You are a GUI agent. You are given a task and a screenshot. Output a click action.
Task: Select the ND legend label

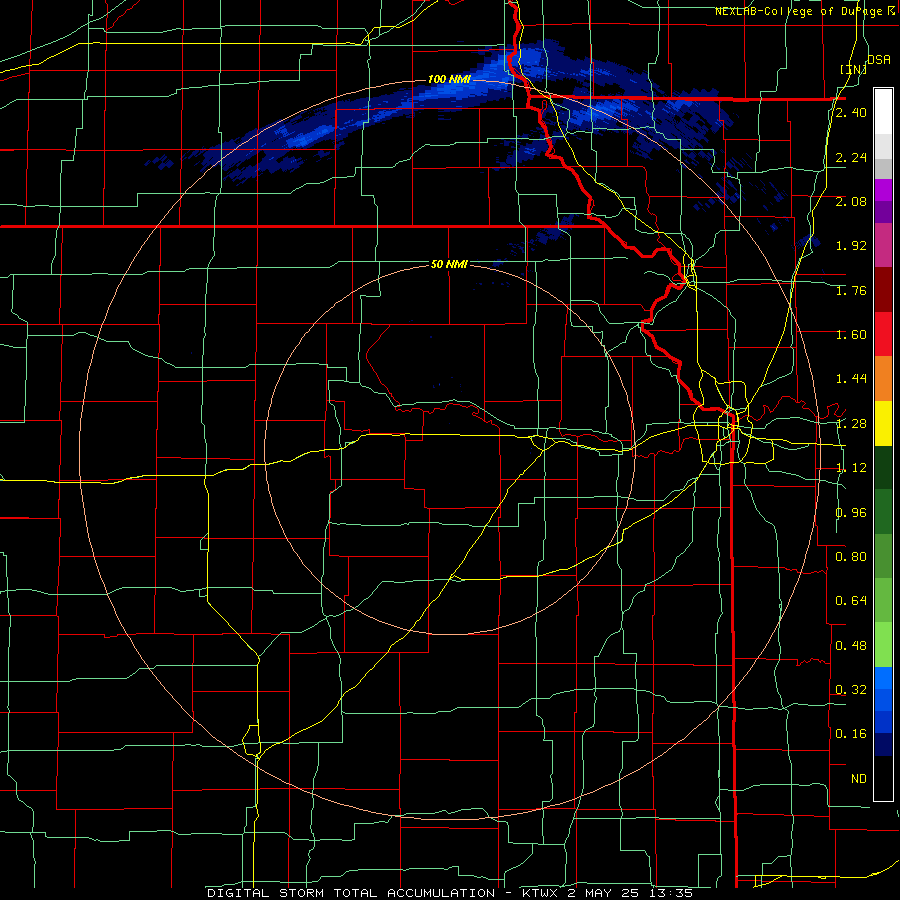coord(859,779)
